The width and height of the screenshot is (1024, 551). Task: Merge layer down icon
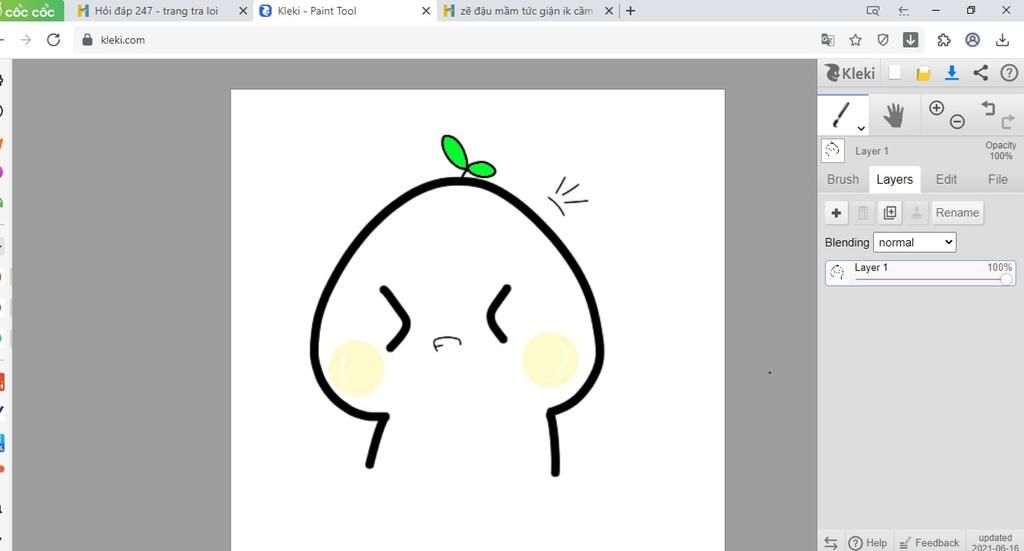916,213
